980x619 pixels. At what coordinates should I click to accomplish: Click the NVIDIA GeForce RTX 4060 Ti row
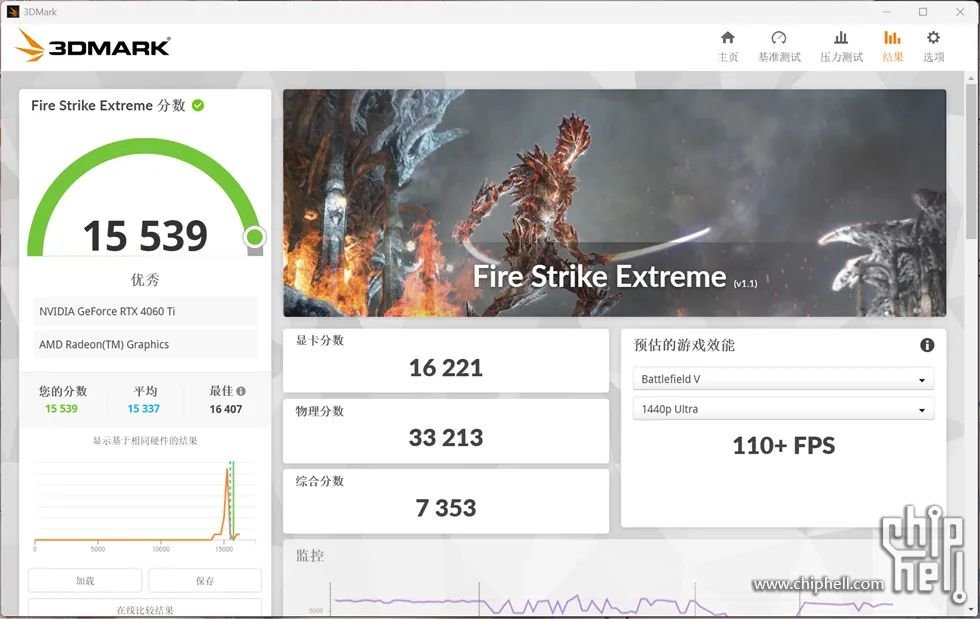pos(145,311)
